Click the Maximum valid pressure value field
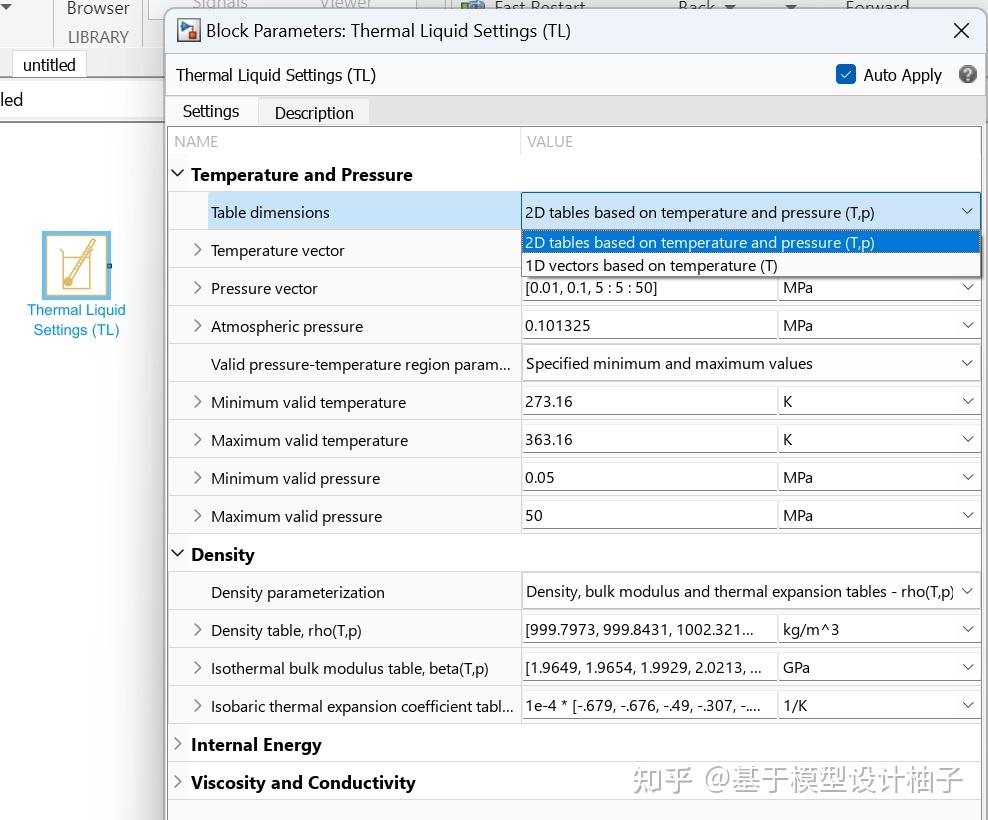Viewport: 988px width, 820px height. tap(648, 515)
